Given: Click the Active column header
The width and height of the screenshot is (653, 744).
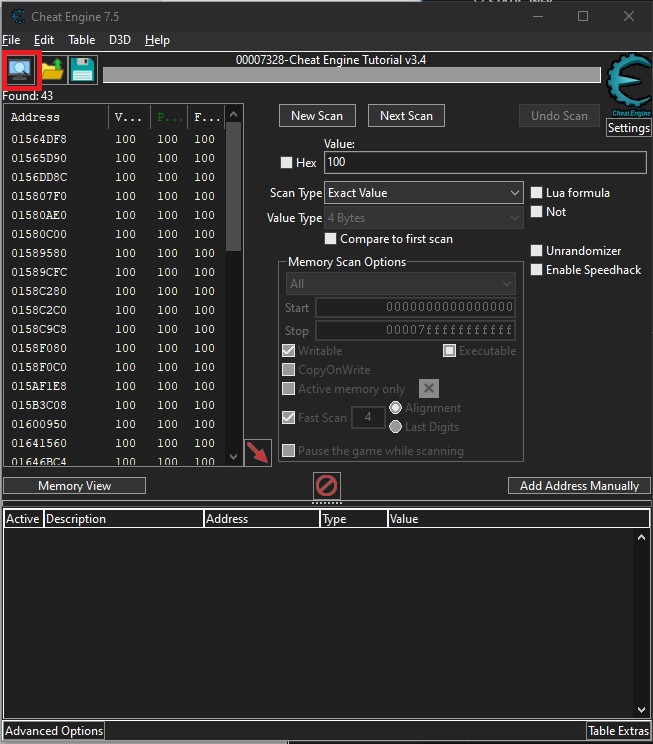Looking at the screenshot, I should 23,519.
